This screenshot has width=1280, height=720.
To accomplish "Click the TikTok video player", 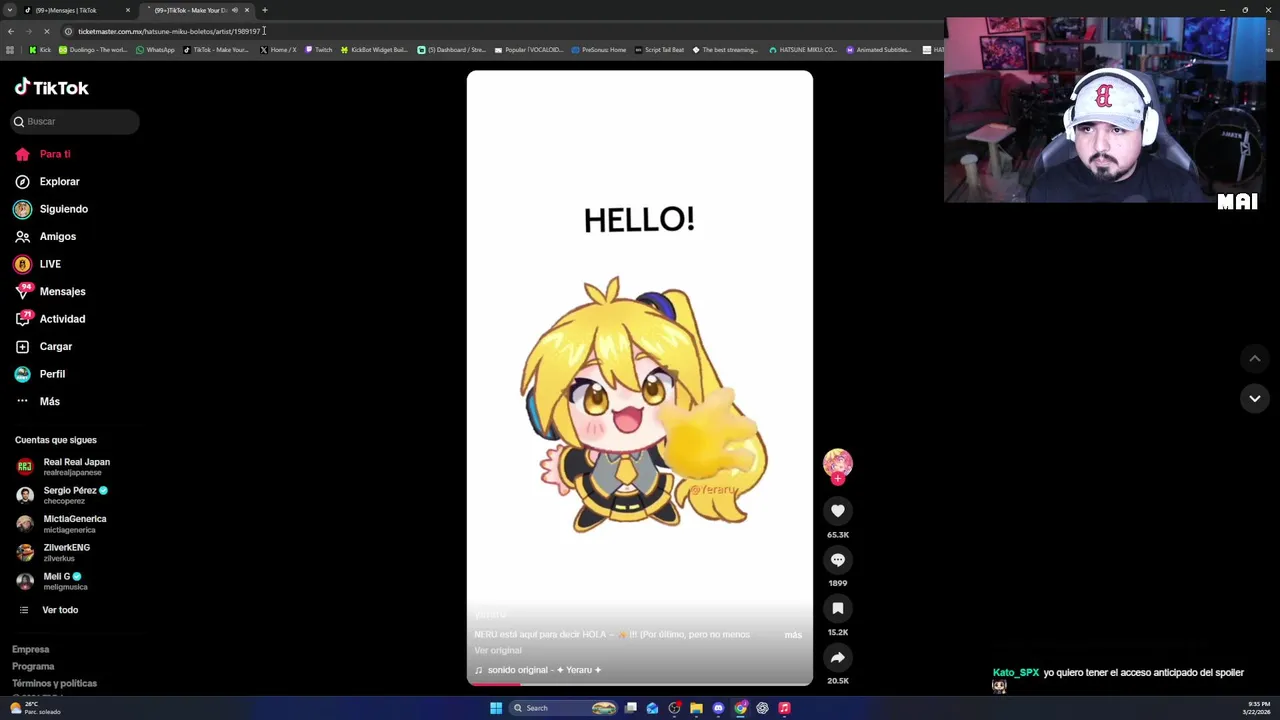I will click(x=640, y=378).
